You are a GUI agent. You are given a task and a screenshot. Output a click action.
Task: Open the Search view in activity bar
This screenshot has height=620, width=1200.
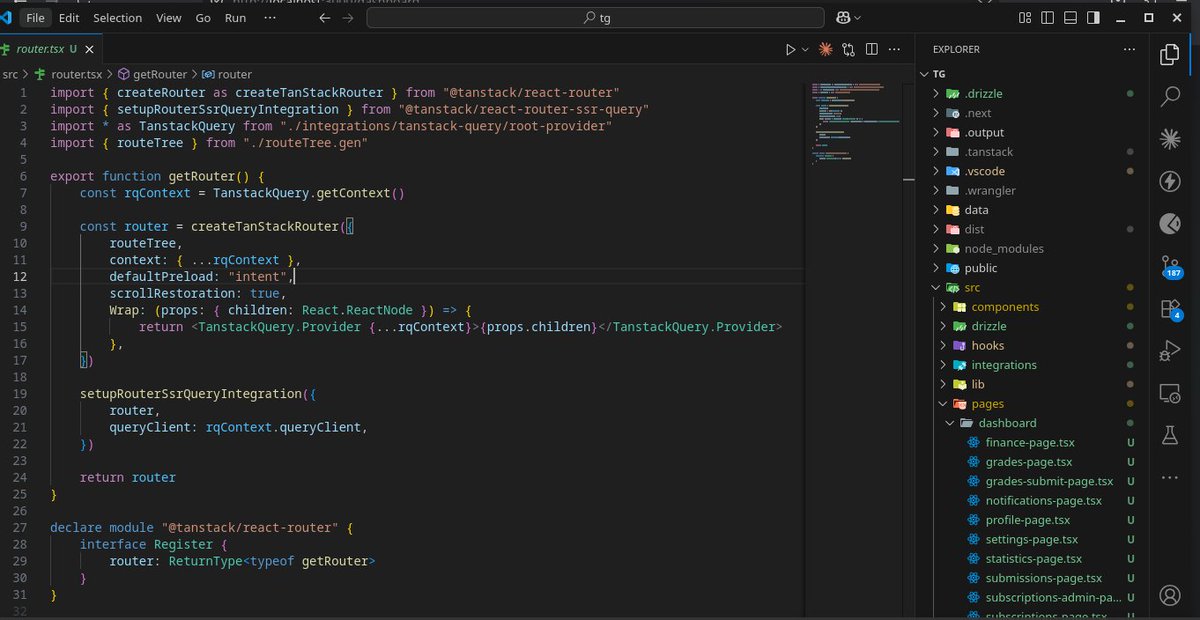pyautogui.click(x=1170, y=96)
